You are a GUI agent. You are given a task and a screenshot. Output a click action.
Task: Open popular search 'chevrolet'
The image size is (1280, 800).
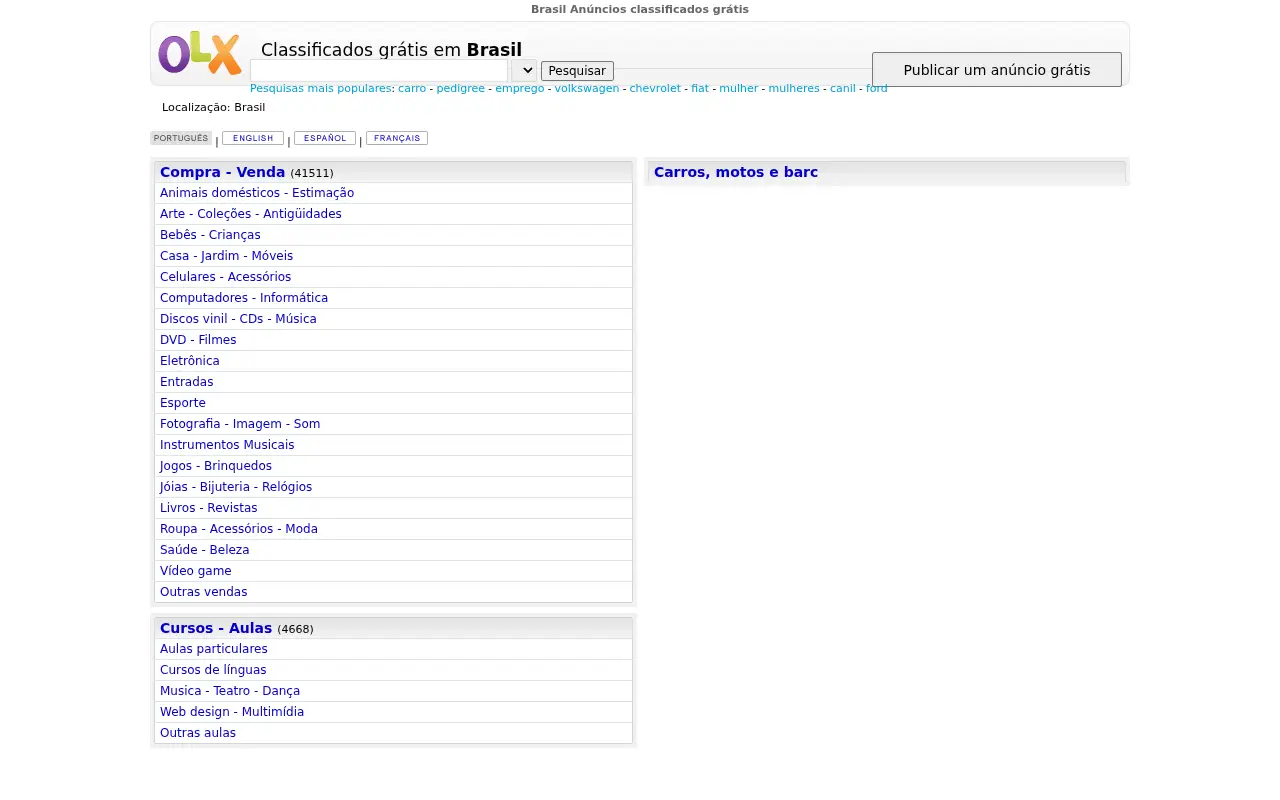(x=655, y=89)
